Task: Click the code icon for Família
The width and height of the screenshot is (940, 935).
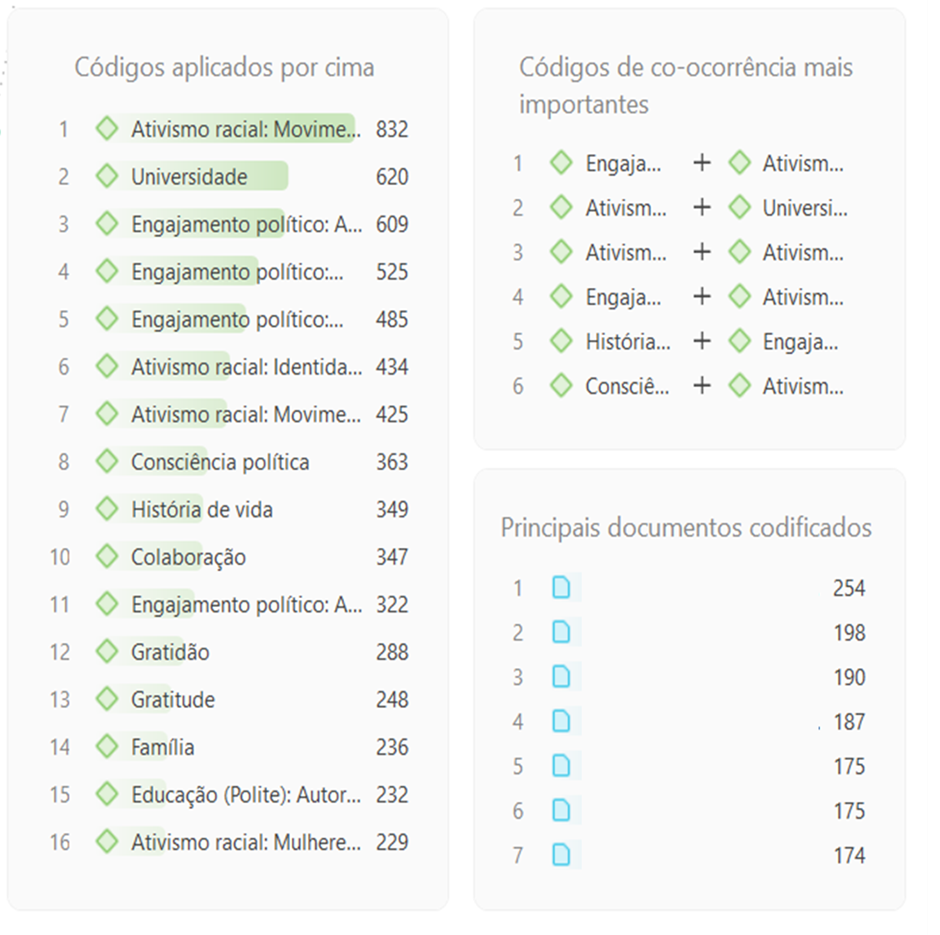Action: tap(108, 746)
